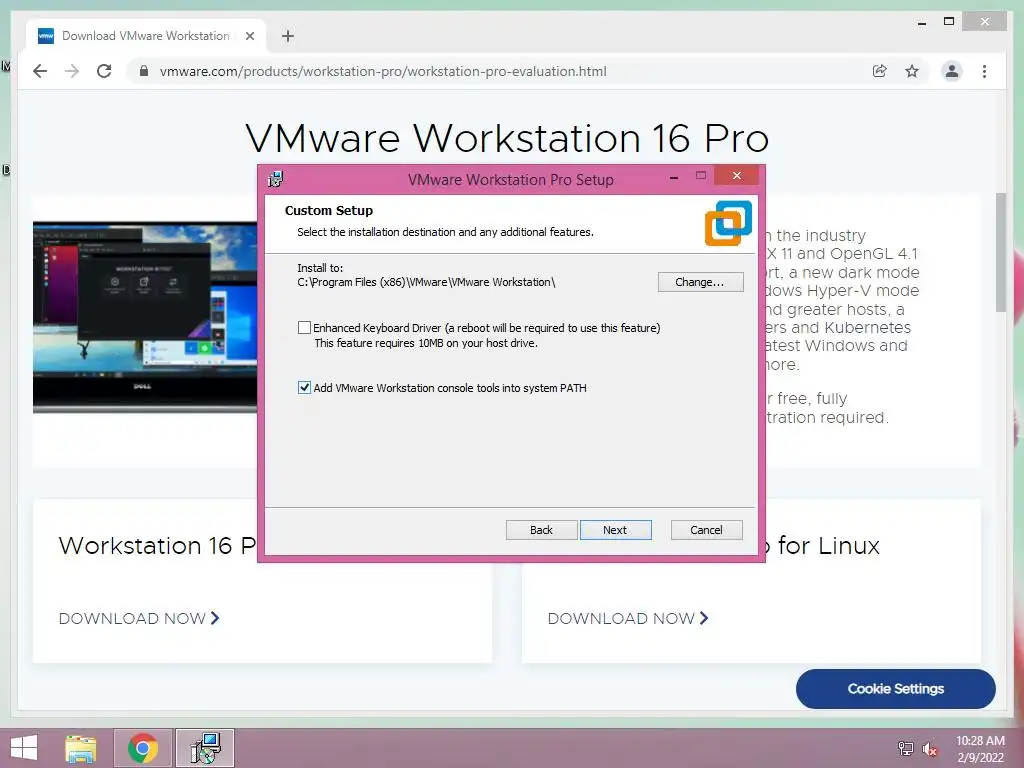
Task: Click the Workstation laptop product image
Action: 145,317
